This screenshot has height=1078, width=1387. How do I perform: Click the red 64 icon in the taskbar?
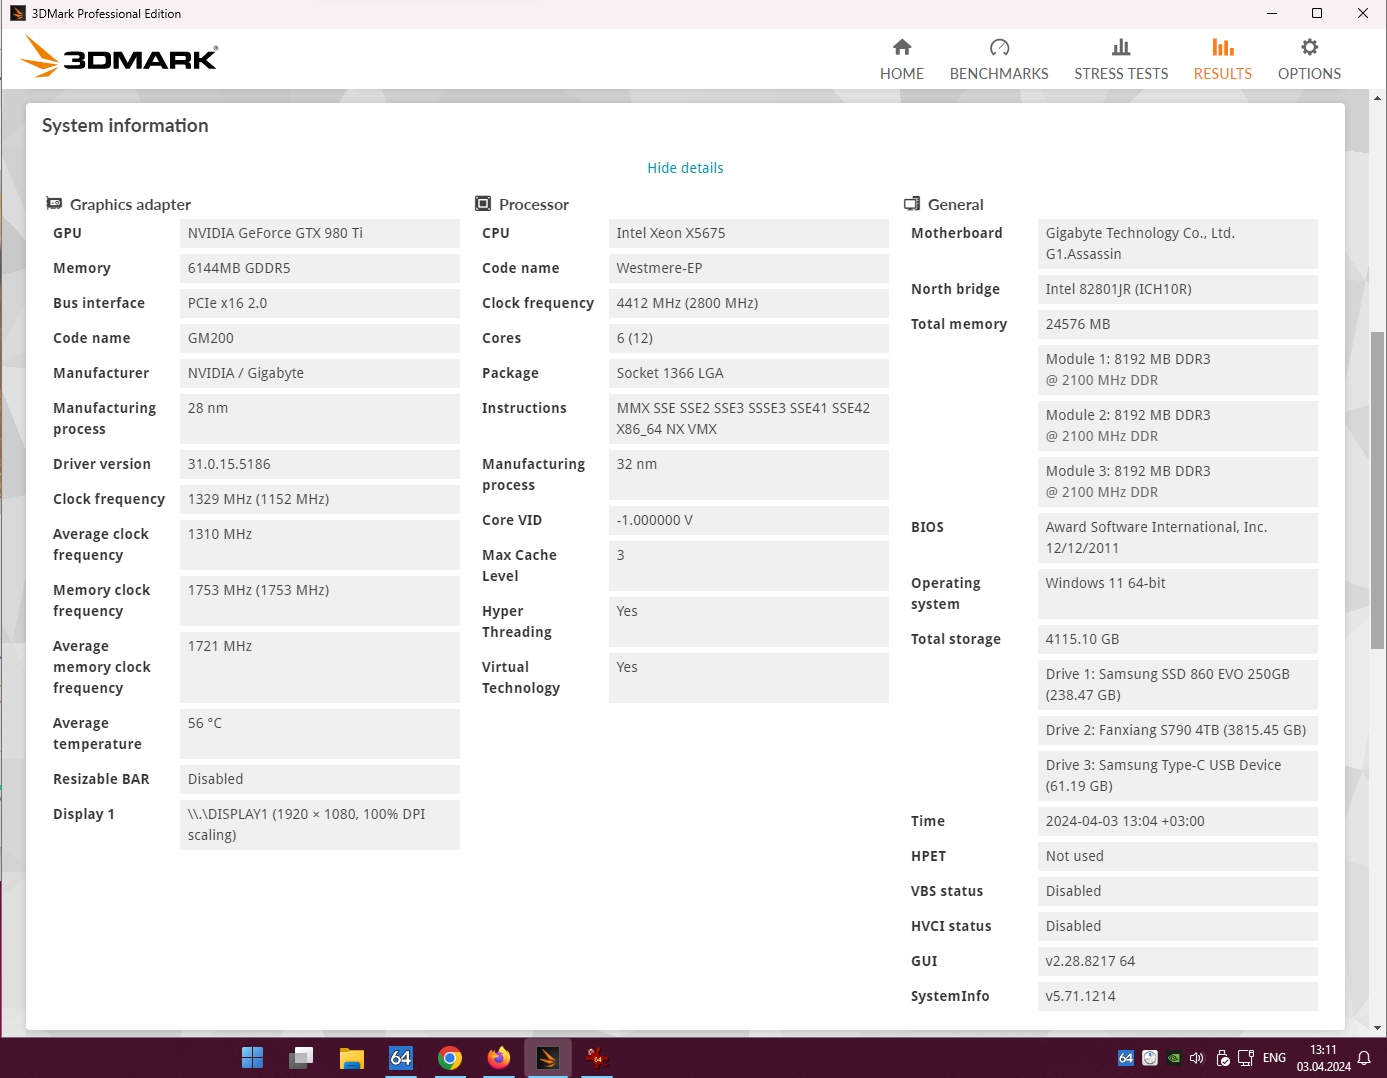click(x=597, y=1058)
